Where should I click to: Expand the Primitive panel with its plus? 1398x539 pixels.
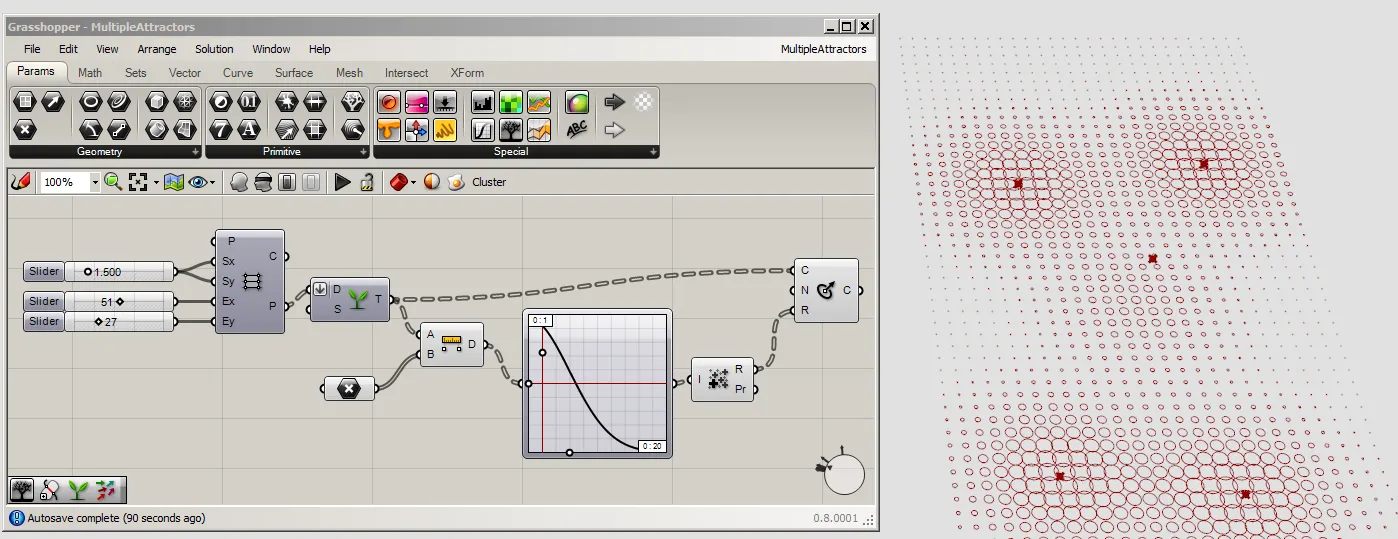363,152
